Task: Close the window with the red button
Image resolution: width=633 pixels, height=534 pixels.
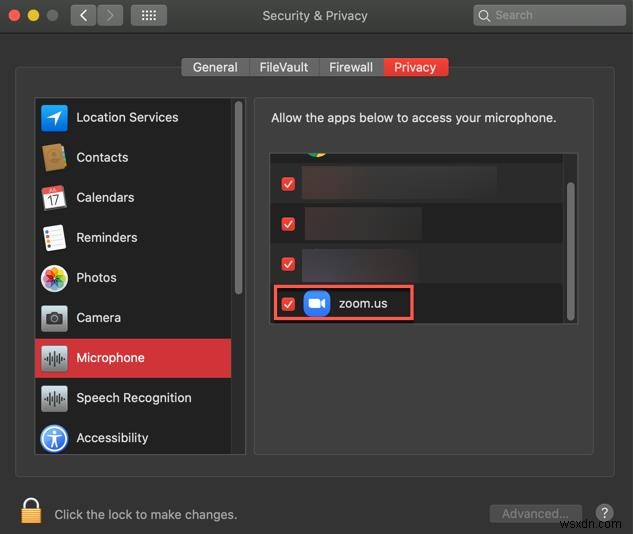Action: 15,16
